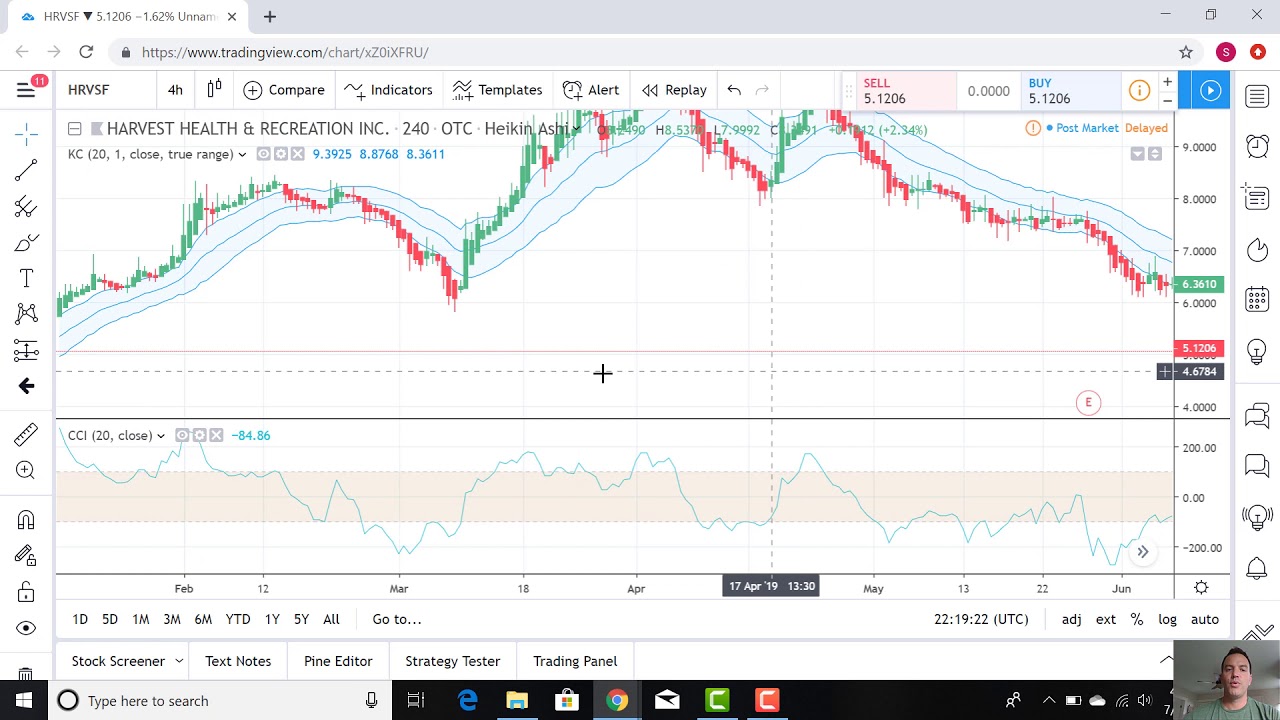Start bar Replay mode
Screen dimensions: 1280x720
pyautogui.click(x=674, y=90)
